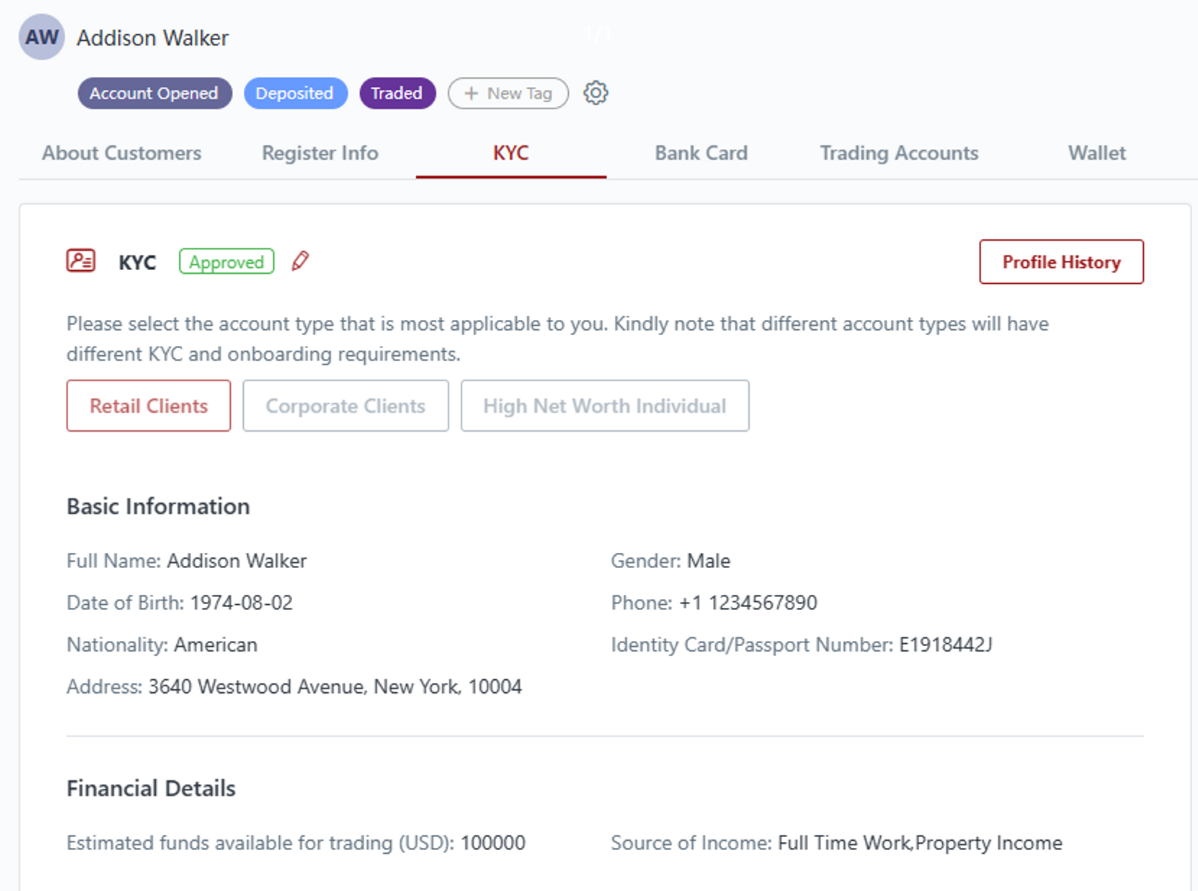Image resolution: width=1198 pixels, height=891 pixels.
Task: Select Corporate Clients account type
Action: click(x=345, y=406)
